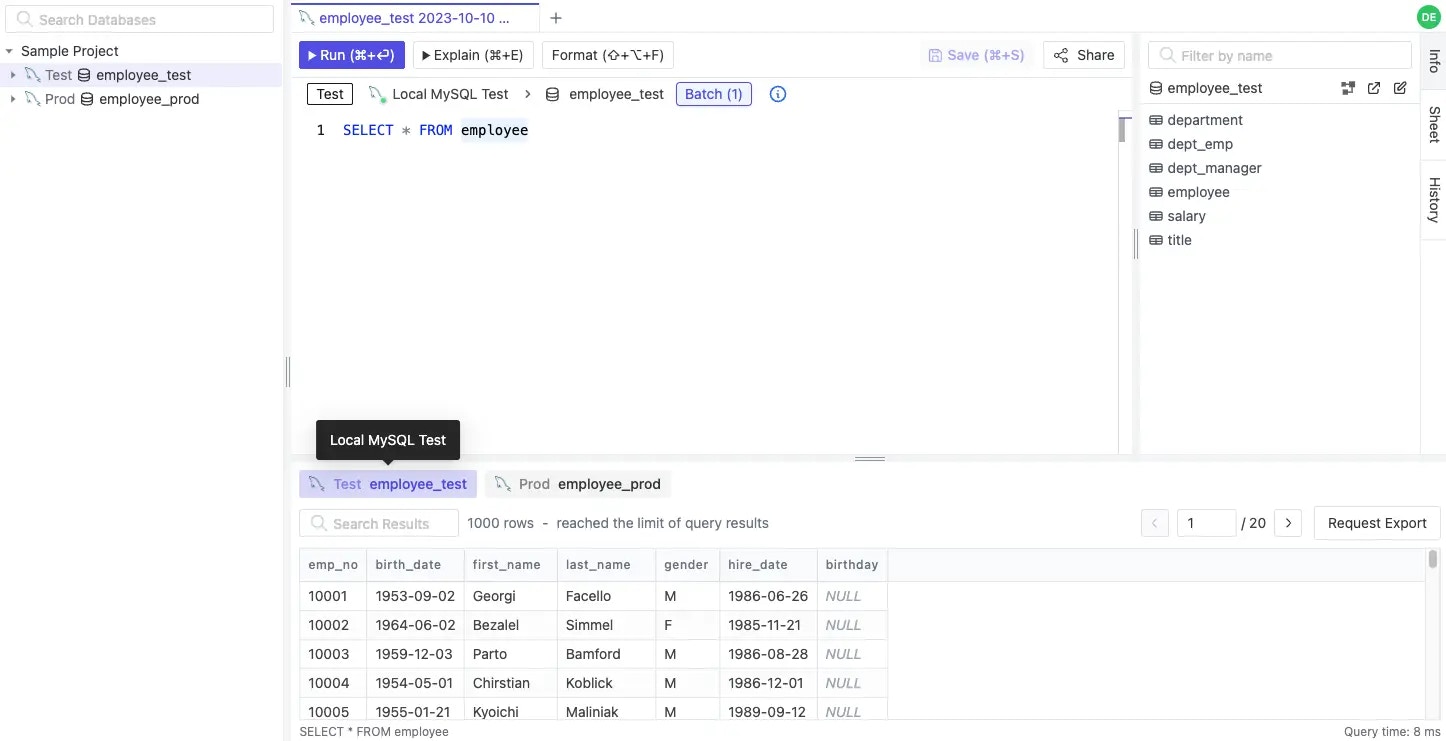Click the dept_manager table icon
This screenshot has height=741, width=1446.
(1156, 168)
